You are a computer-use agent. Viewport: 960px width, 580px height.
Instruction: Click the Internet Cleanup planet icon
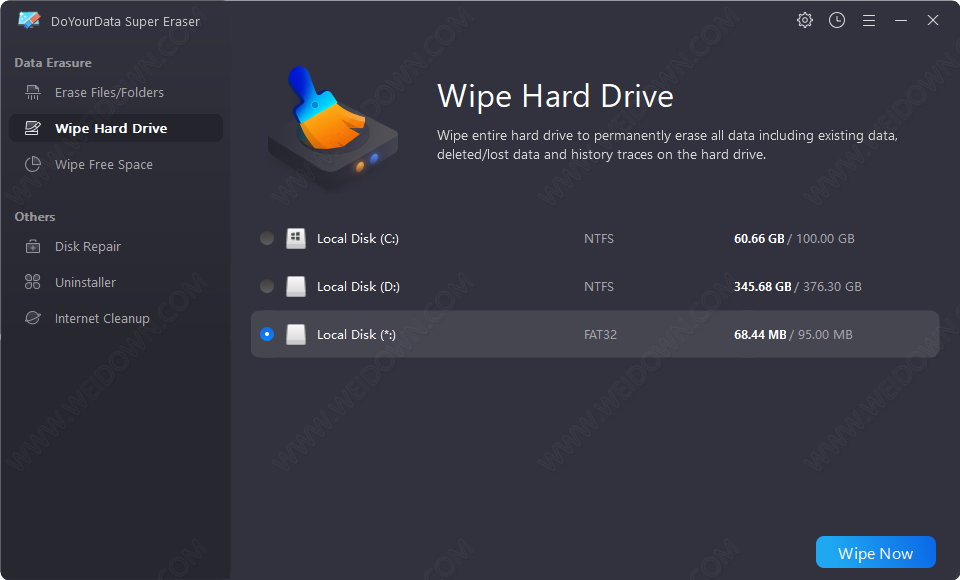coord(32,318)
